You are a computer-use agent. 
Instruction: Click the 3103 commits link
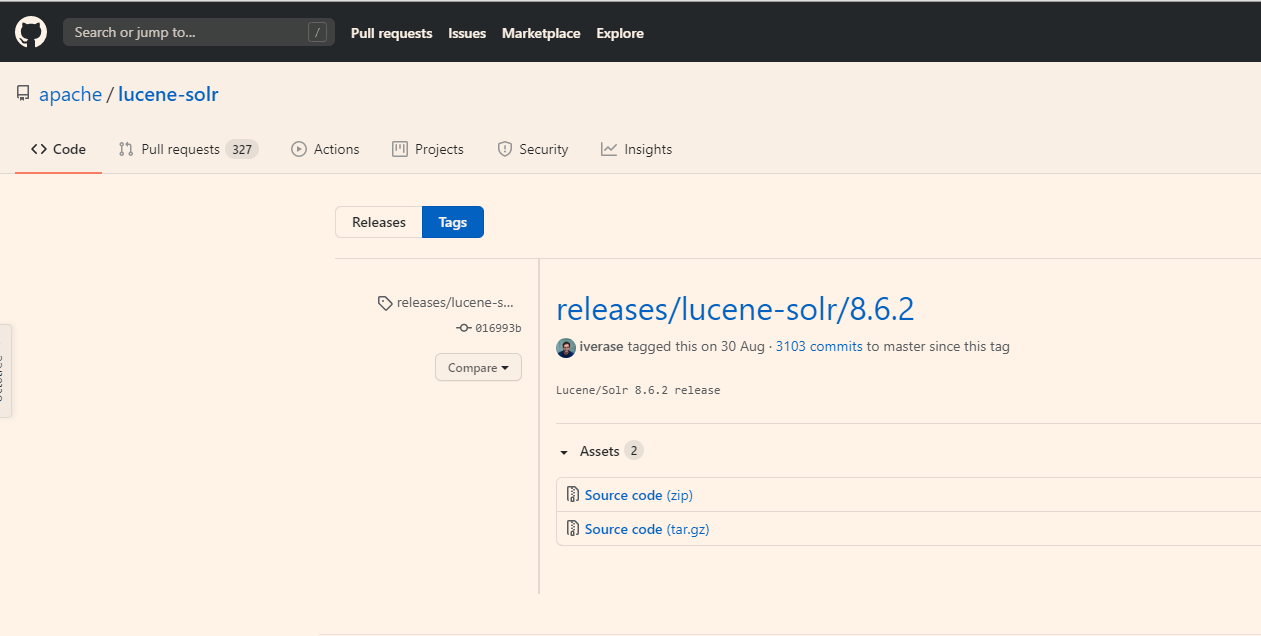819,347
